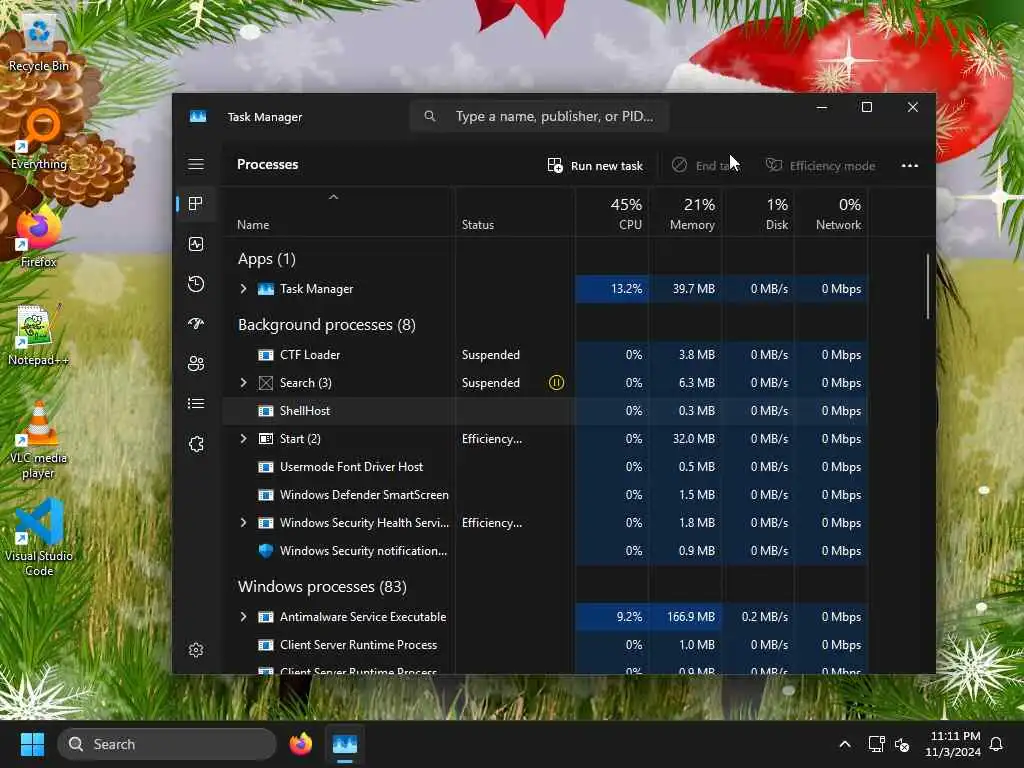The image size is (1024, 768).
Task: Click the Background processes (8) group heading
Action: pyautogui.click(x=327, y=325)
